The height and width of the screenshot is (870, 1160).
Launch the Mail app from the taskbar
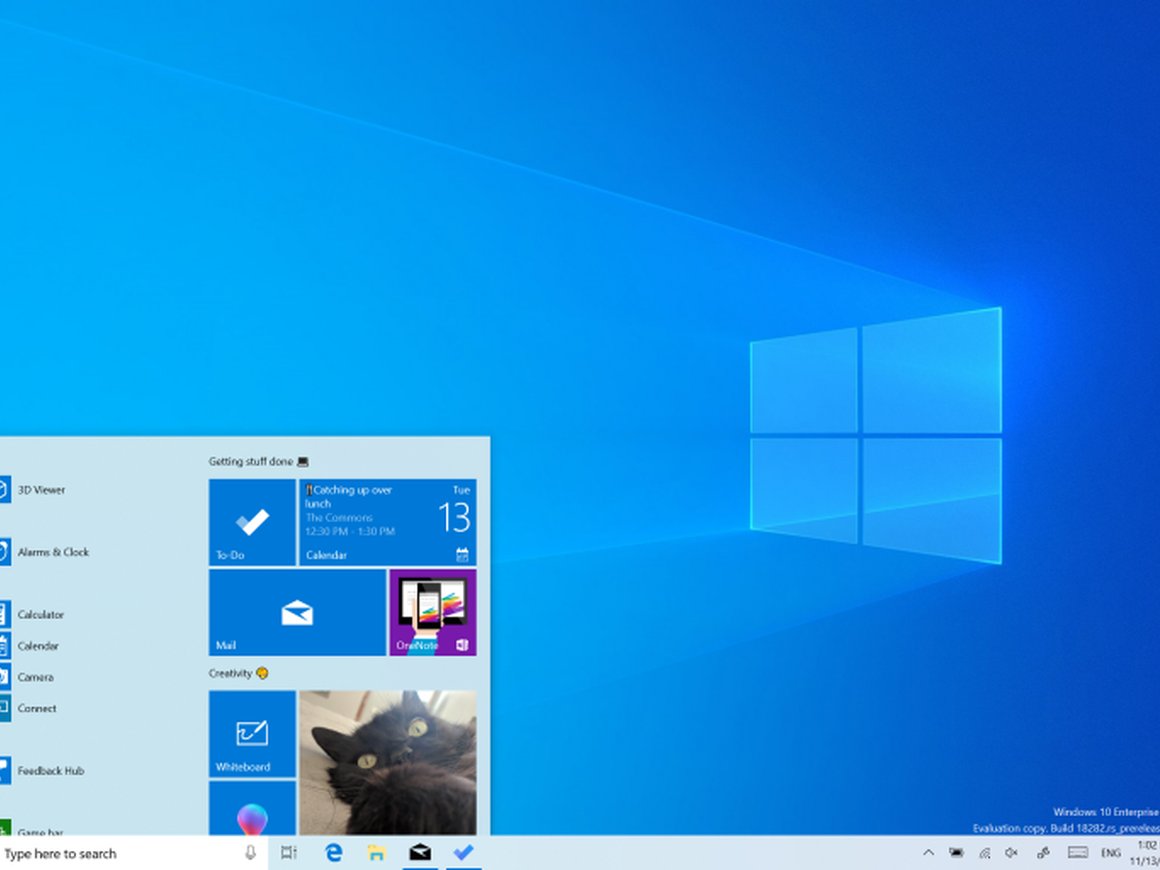pyautogui.click(x=419, y=853)
